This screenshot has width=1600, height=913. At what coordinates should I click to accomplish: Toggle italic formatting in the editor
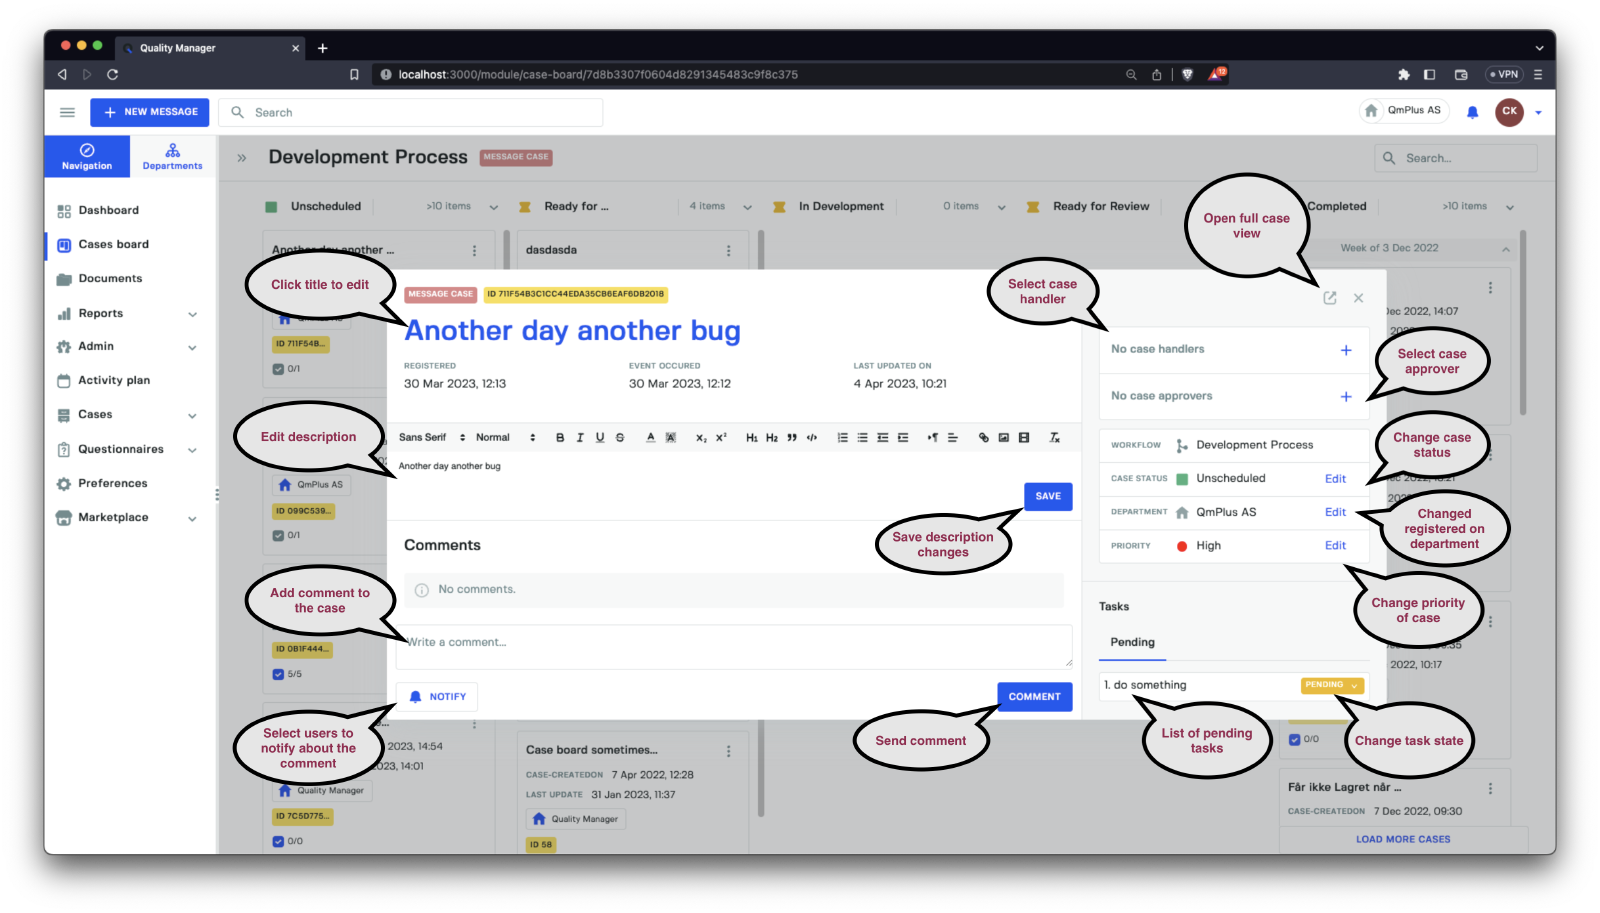click(580, 438)
